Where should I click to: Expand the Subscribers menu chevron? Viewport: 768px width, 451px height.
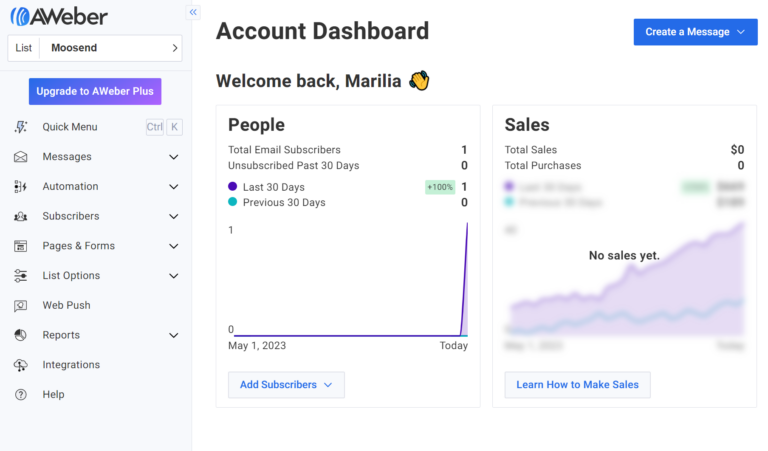click(173, 216)
